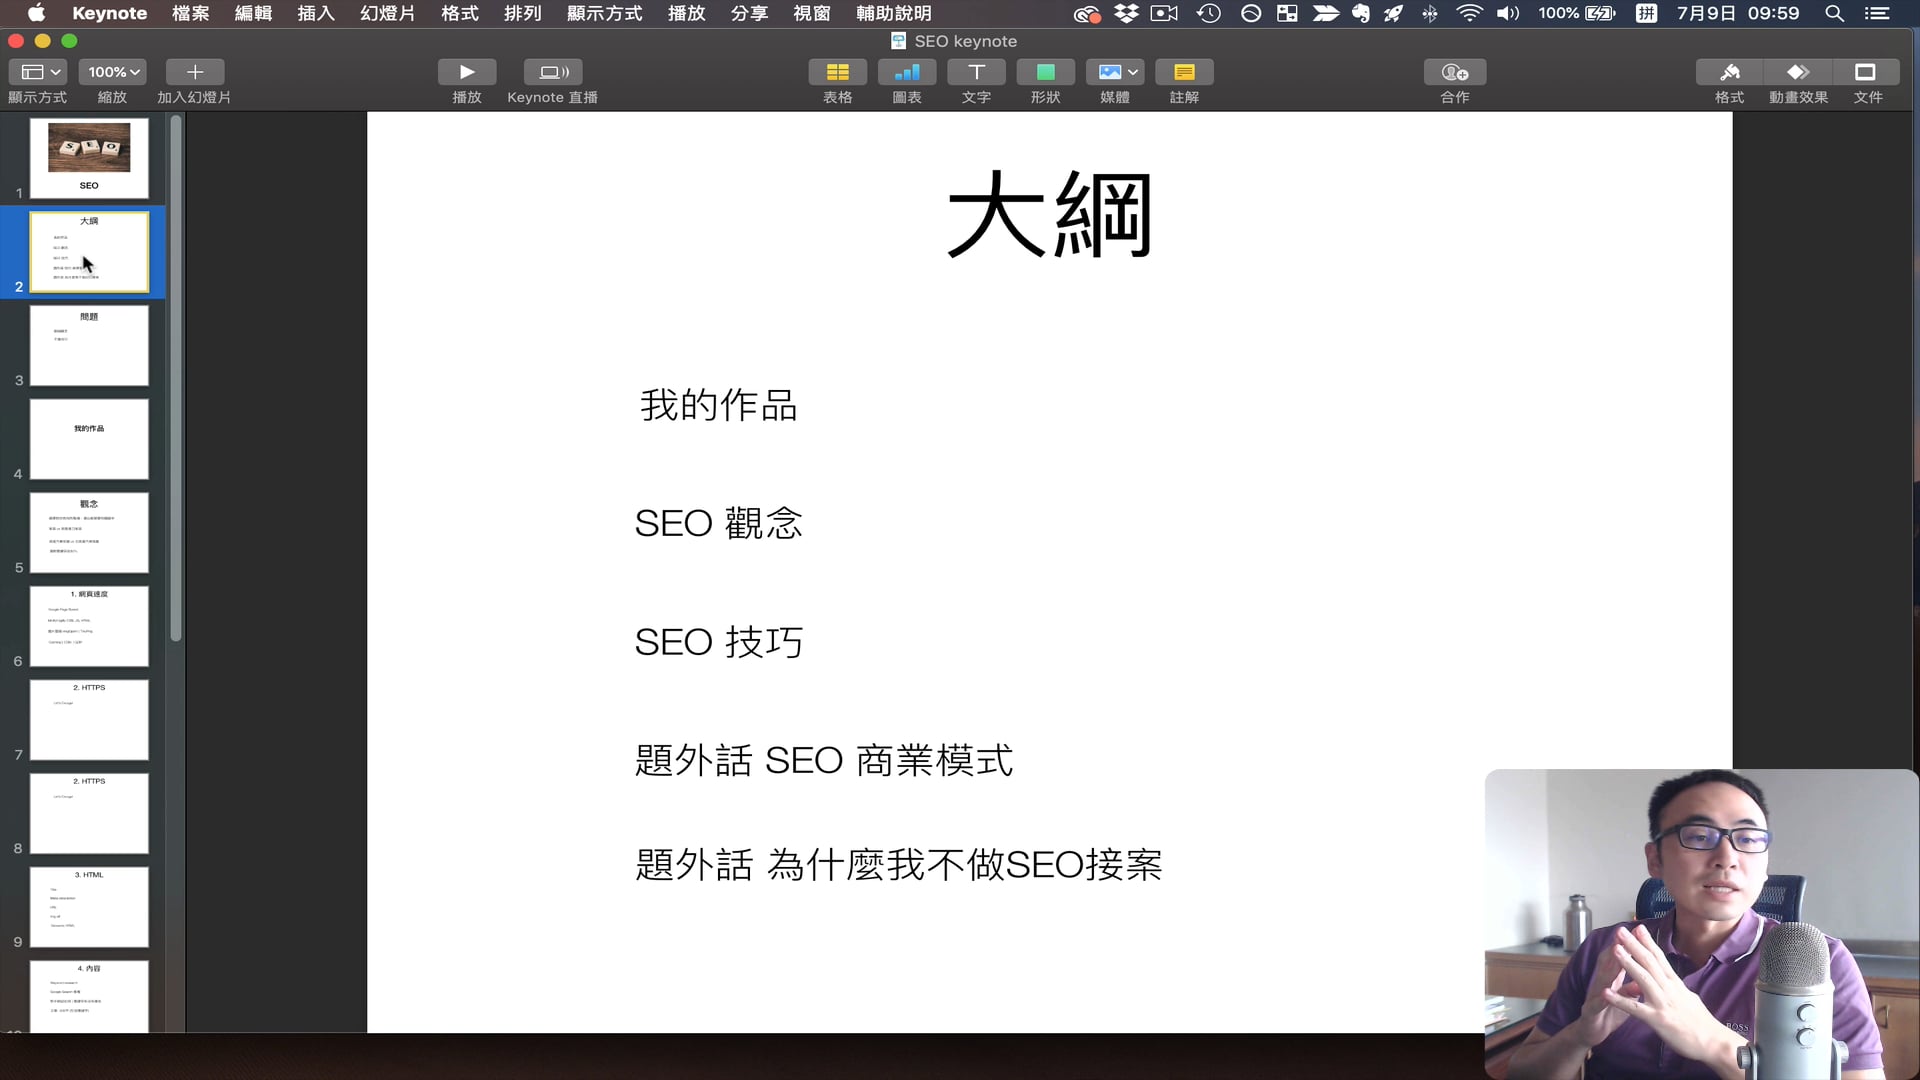Open collaboration options via 合作 icon
This screenshot has width=1920, height=1080.
[x=1453, y=72]
